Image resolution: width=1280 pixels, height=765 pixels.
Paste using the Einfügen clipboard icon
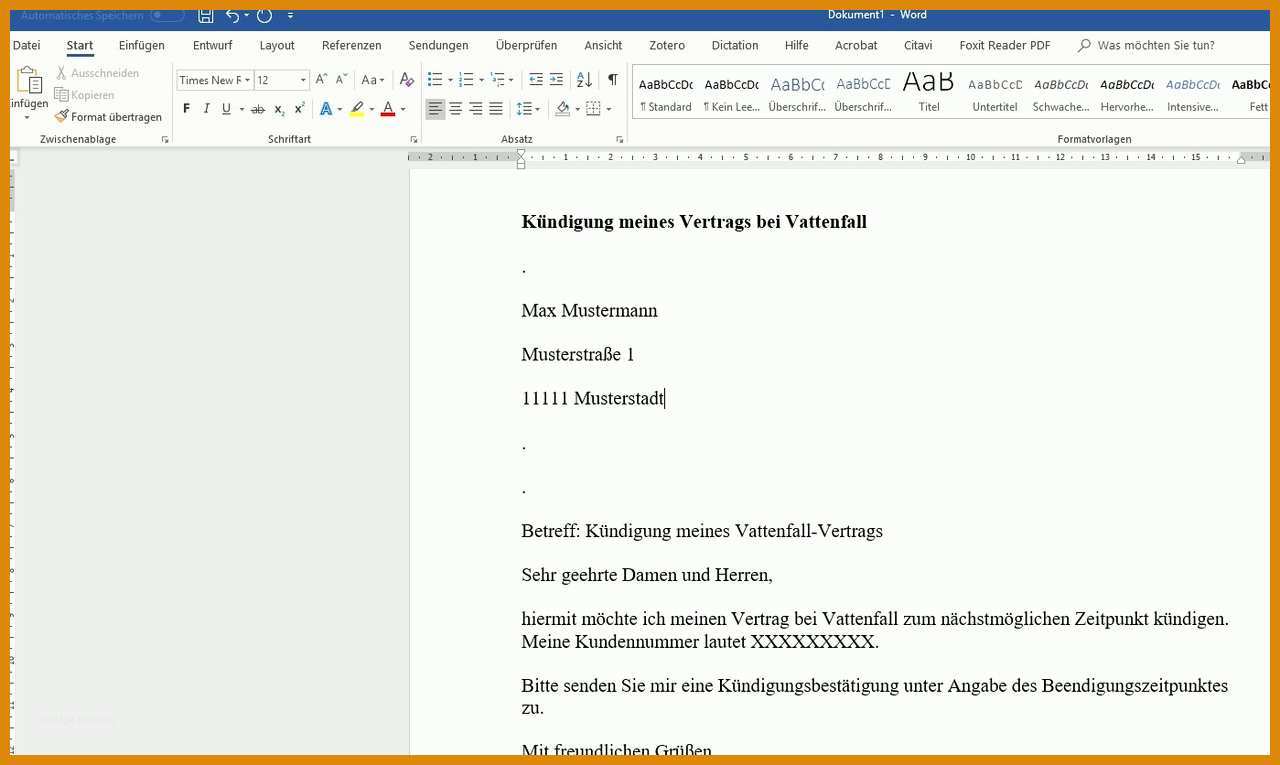(29, 81)
